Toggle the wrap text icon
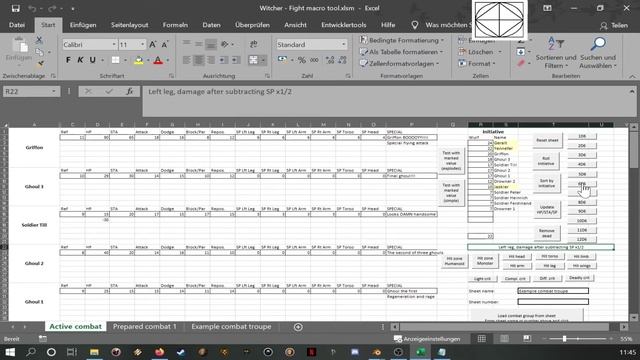The width and height of the screenshot is (640, 360). coord(253,44)
